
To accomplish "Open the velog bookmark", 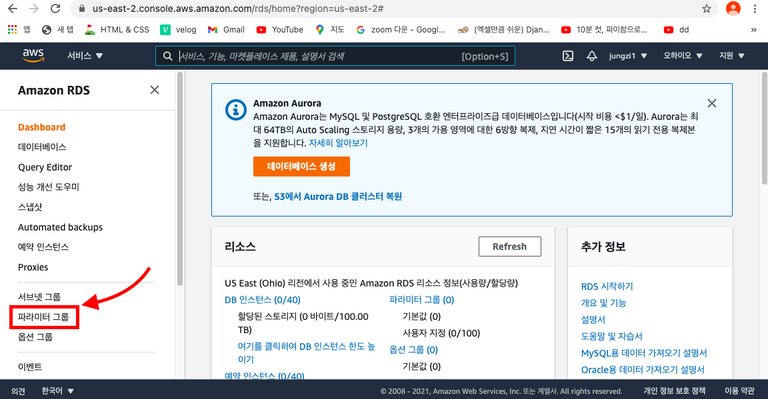I will pos(178,29).
